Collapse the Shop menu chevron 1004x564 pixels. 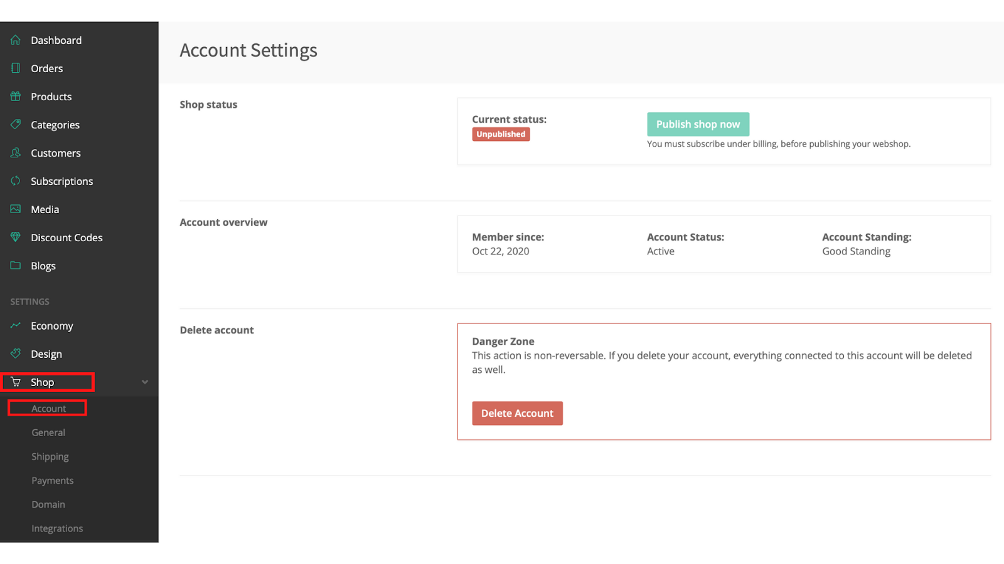pos(145,382)
